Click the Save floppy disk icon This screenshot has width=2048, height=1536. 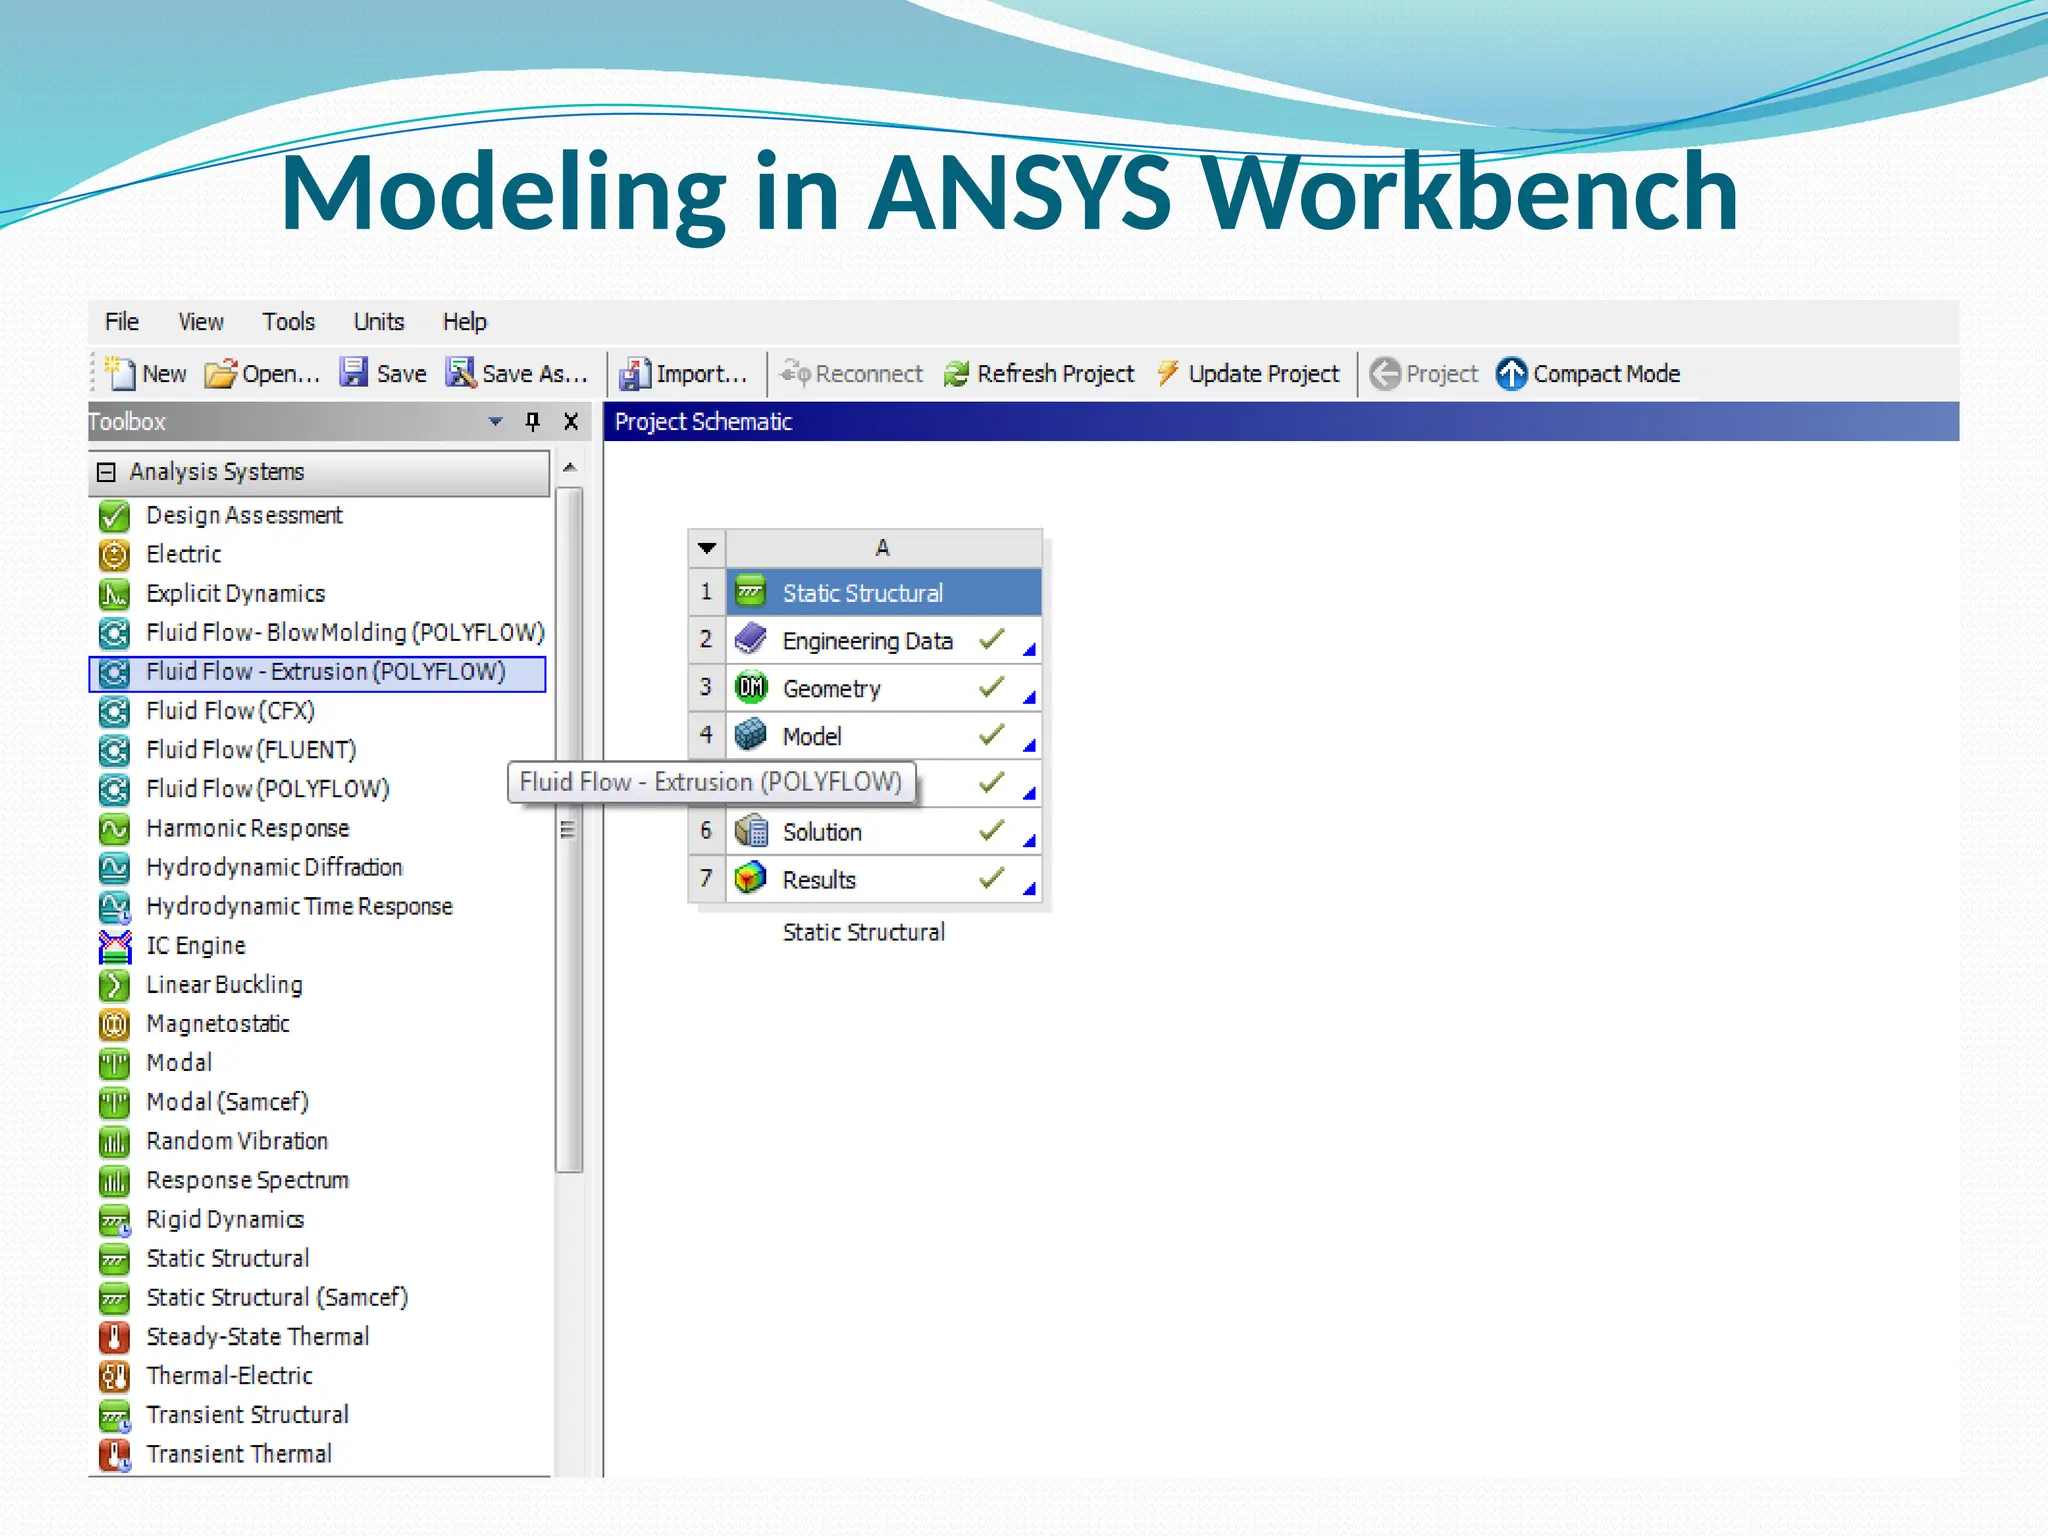pyautogui.click(x=354, y=372)
